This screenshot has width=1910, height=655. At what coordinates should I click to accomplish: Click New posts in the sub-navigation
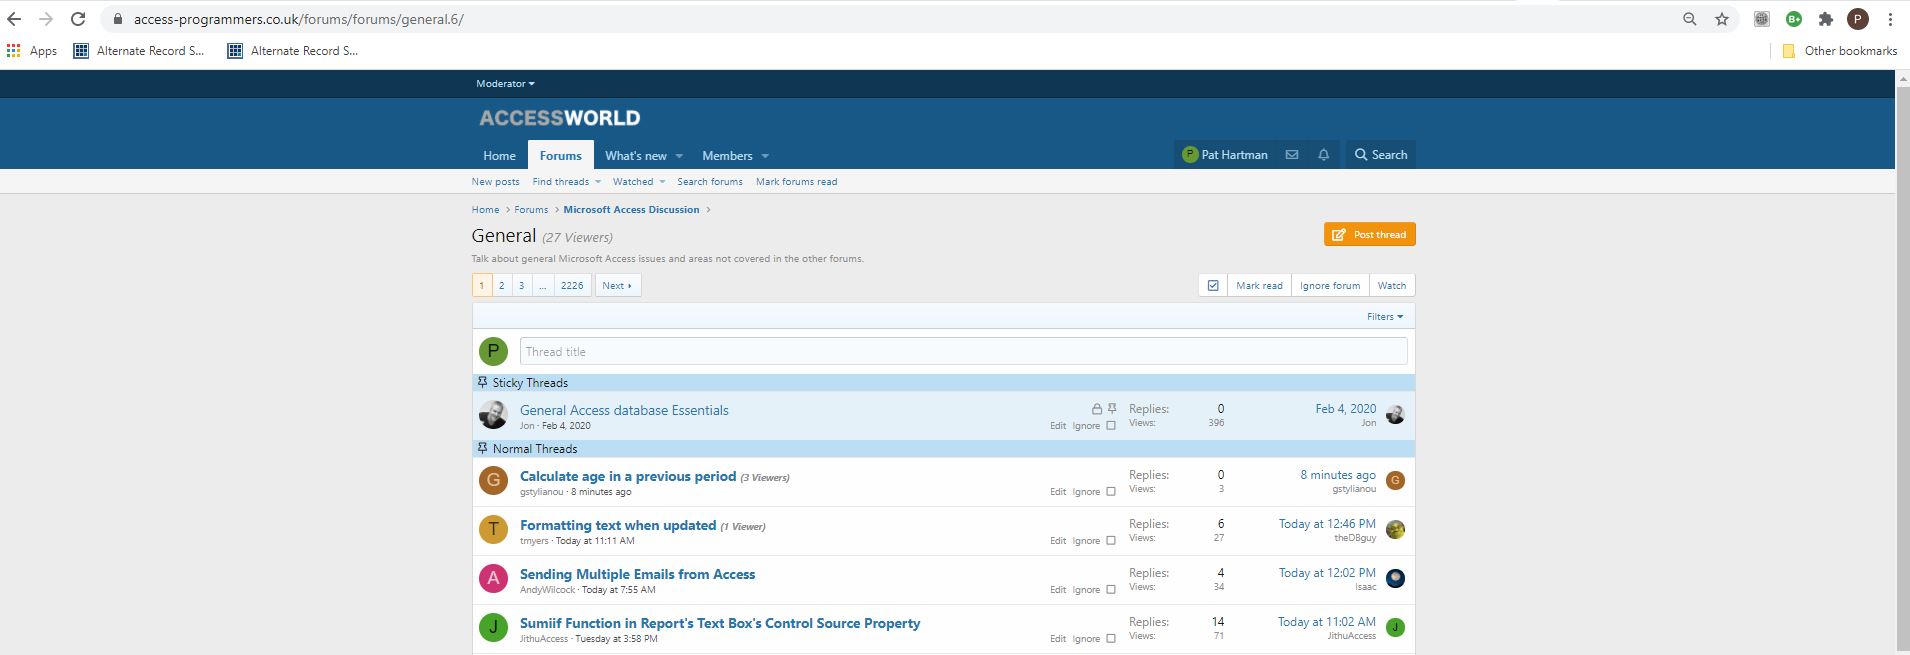click(496, 182)
